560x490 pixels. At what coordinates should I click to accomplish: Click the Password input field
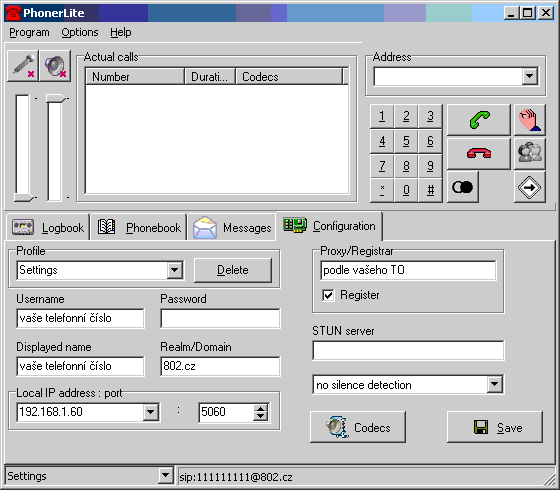(220, 318)
